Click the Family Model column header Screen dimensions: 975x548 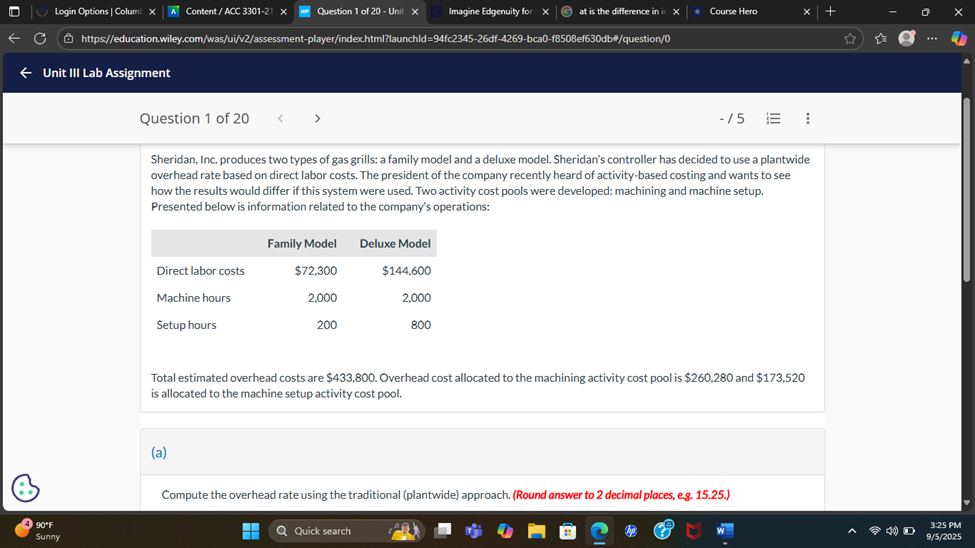pyautogui.click(x=302, y=243)
